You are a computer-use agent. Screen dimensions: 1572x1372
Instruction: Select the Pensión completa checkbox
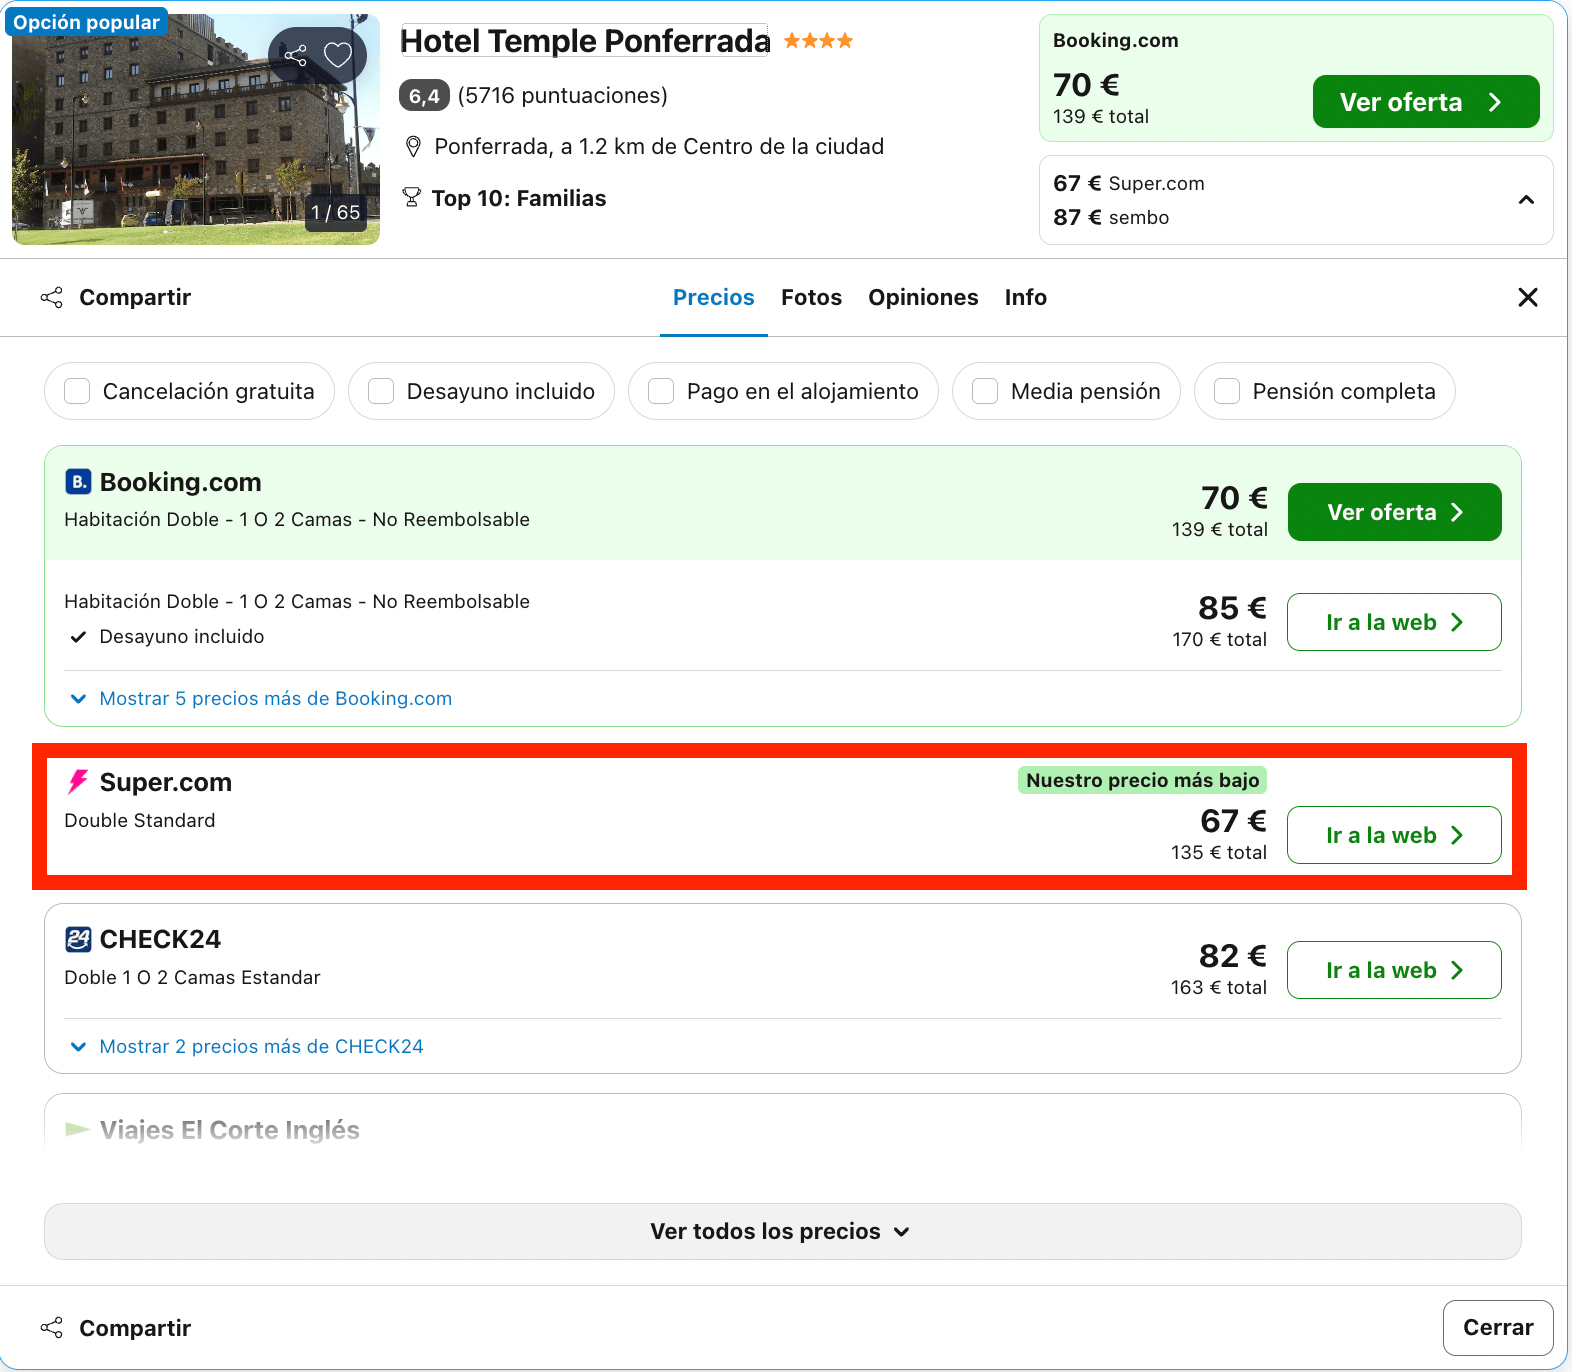1227,391
